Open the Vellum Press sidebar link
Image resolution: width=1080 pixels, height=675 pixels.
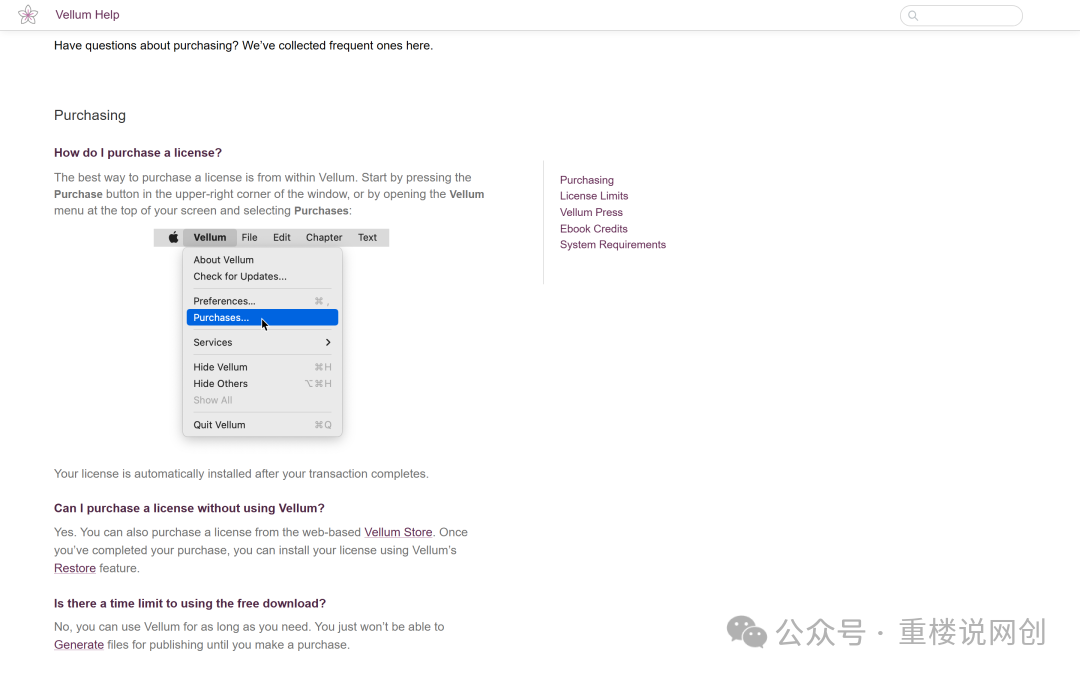click(591, 212)
